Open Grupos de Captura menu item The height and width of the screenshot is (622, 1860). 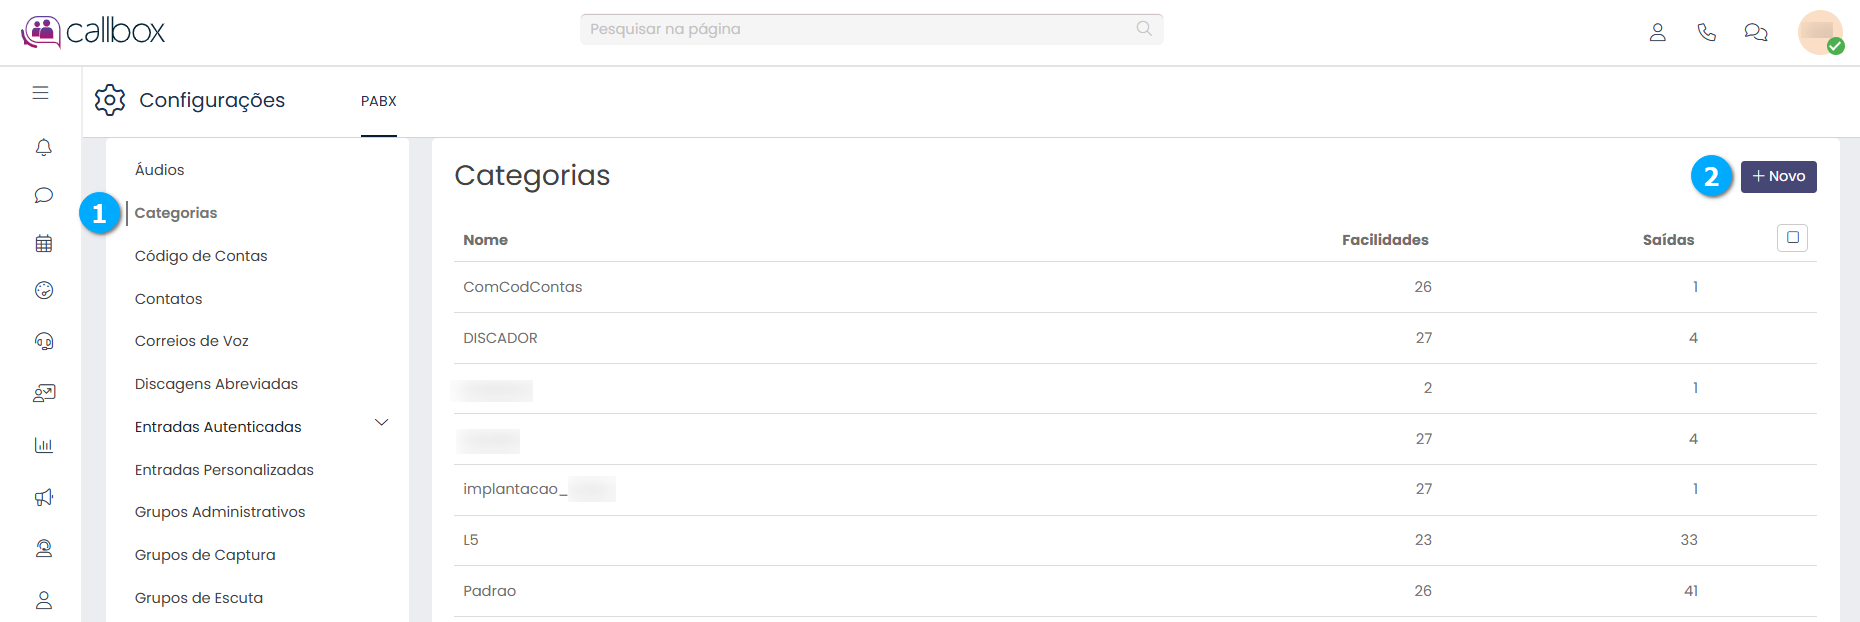pos(205,555)
